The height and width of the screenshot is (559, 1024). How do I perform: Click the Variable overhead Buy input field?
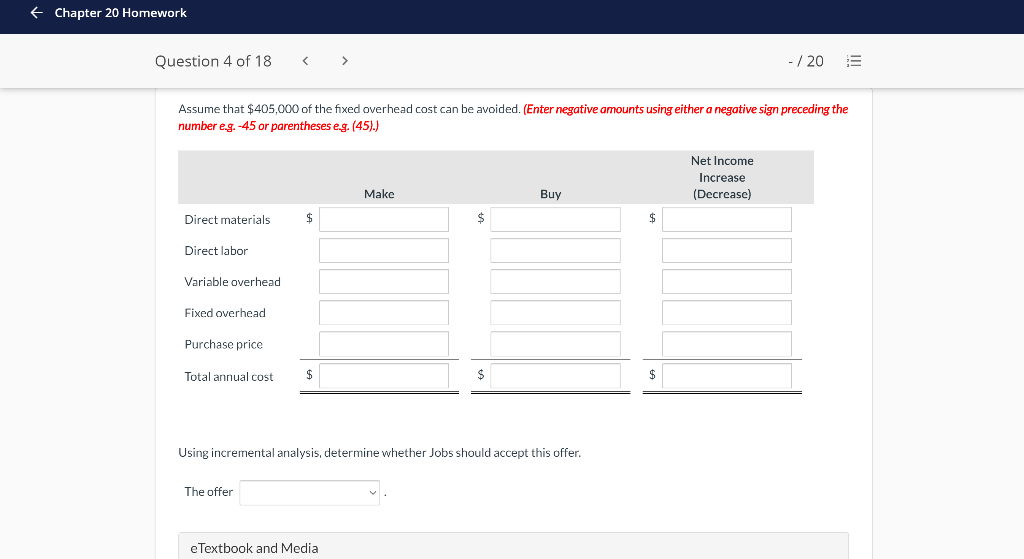(555, 281)
